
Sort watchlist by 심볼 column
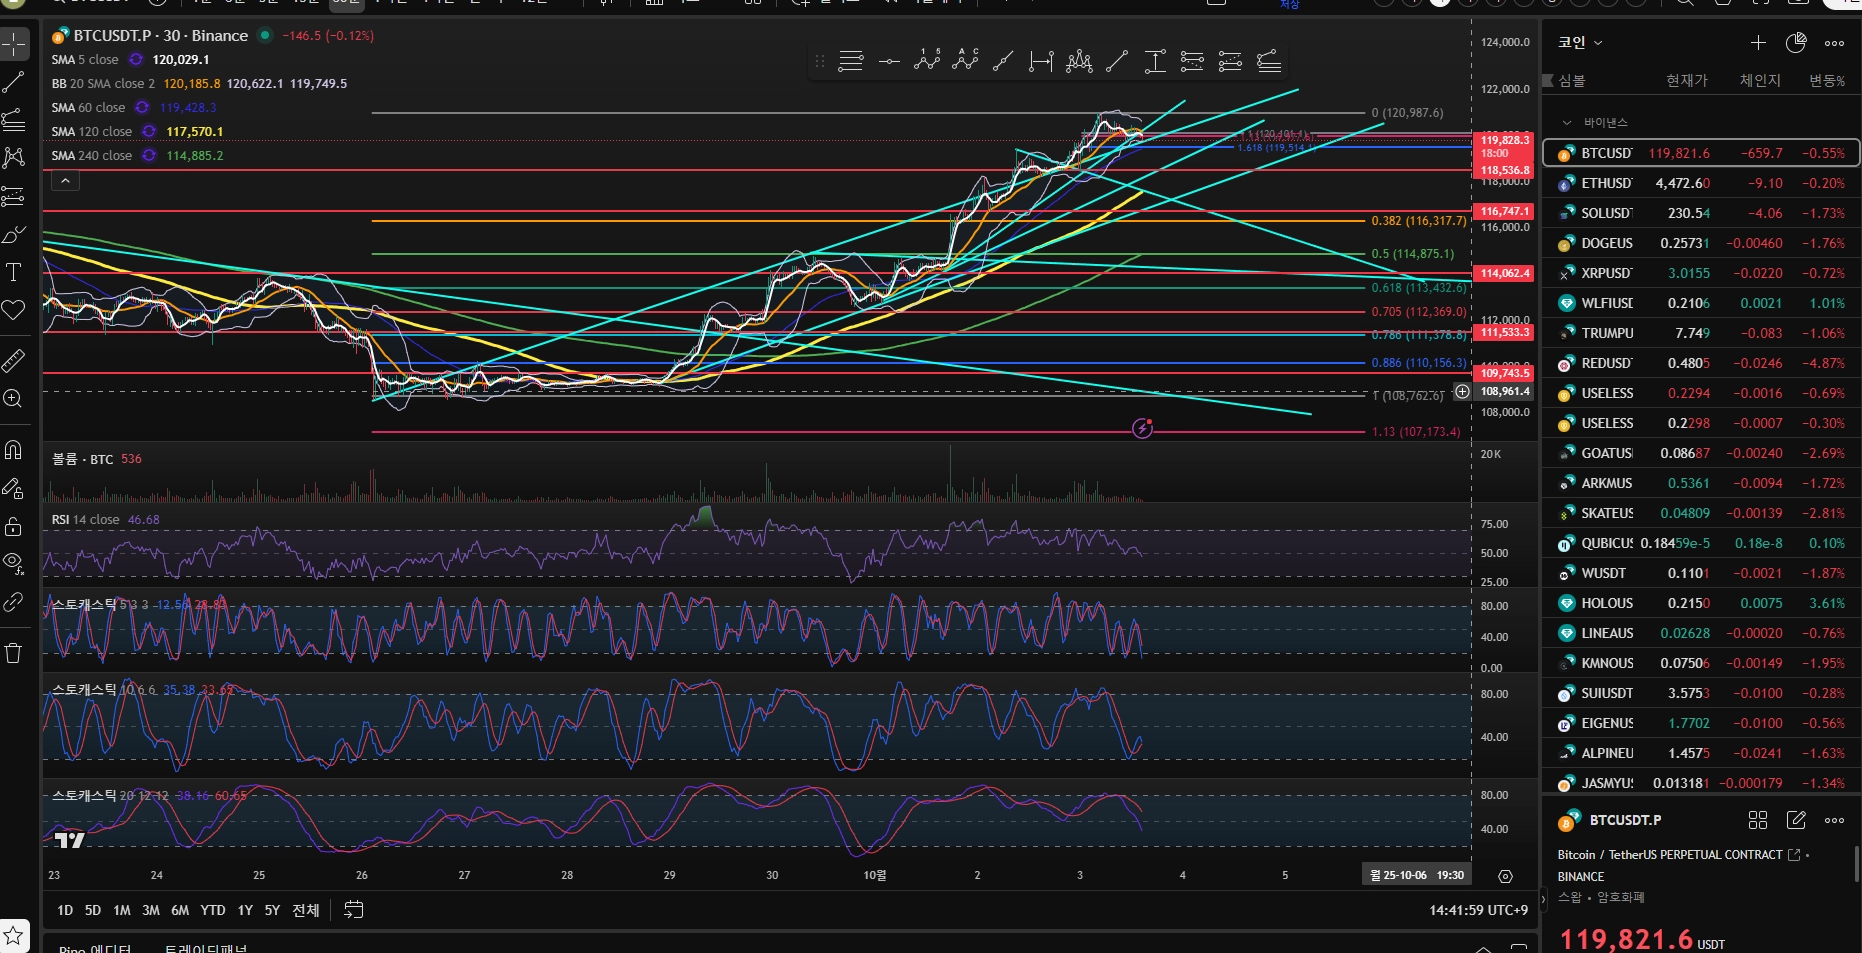point(1572,80)
